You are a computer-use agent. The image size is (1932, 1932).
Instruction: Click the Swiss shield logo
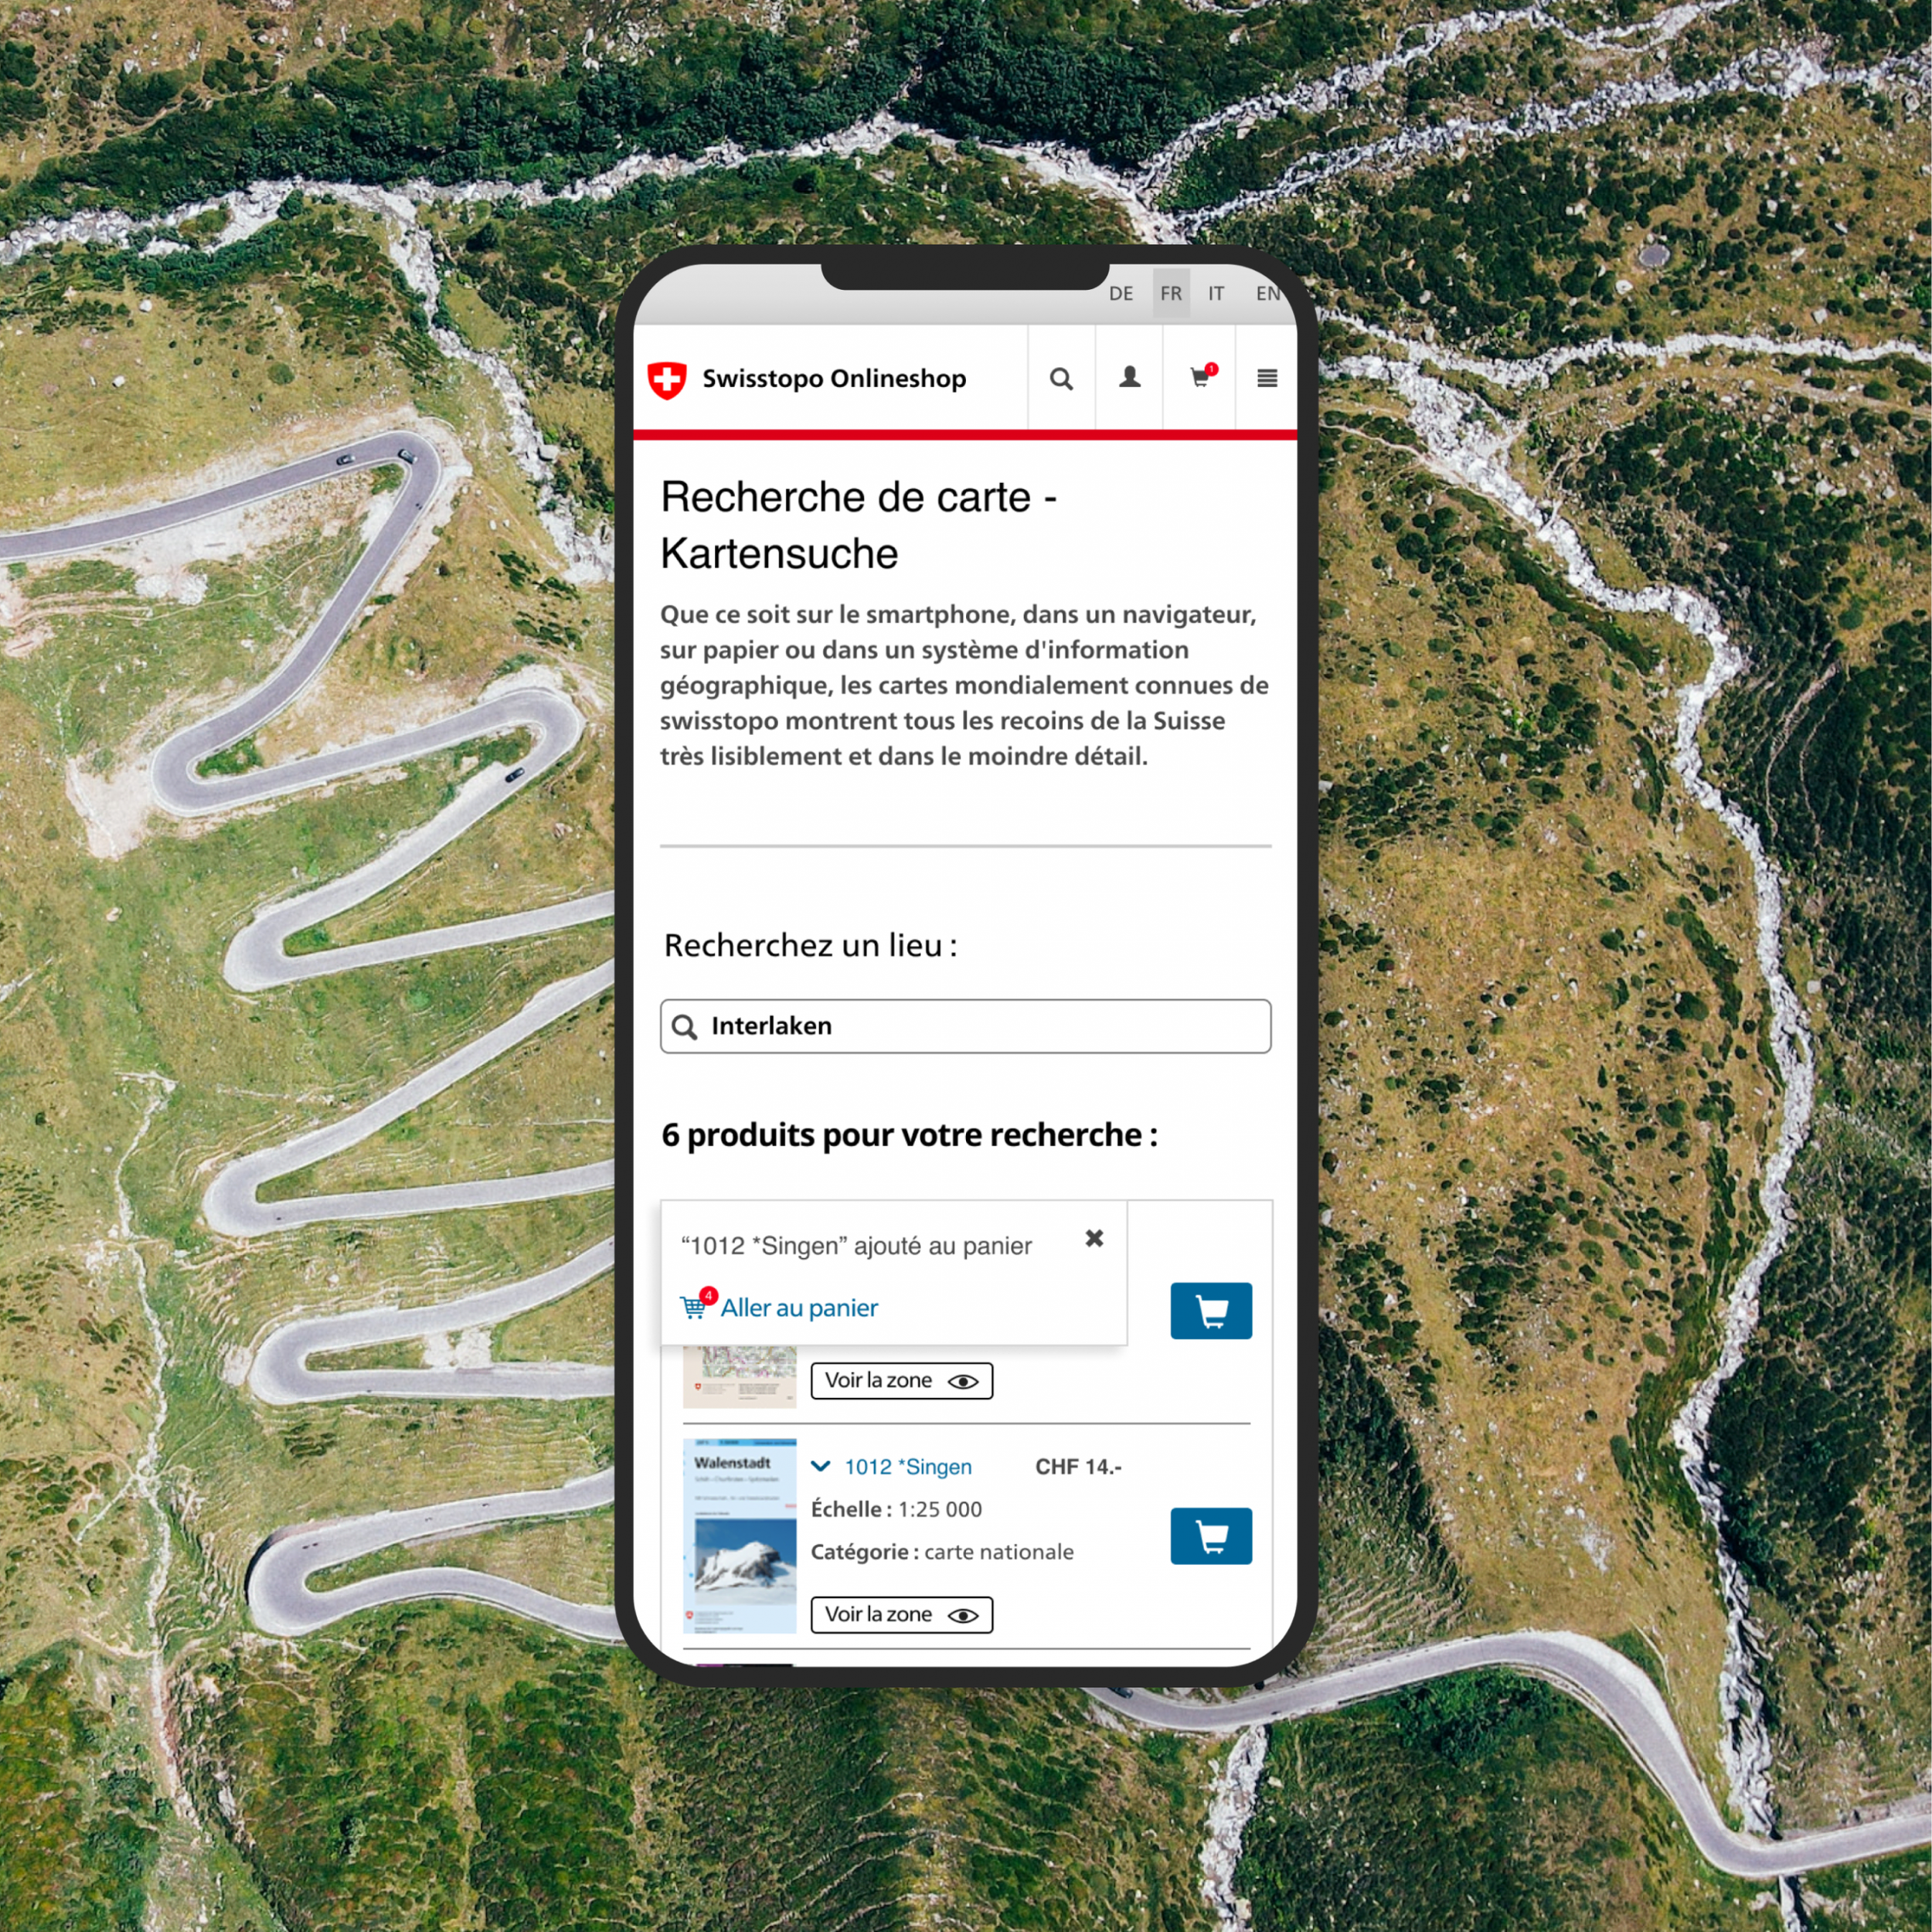667,380
